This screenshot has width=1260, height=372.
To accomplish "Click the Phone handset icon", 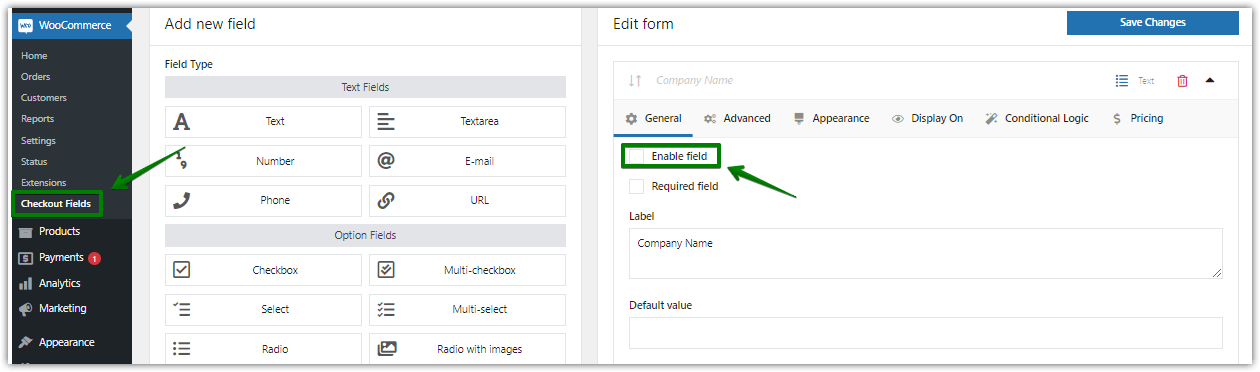I will (182, 200).
